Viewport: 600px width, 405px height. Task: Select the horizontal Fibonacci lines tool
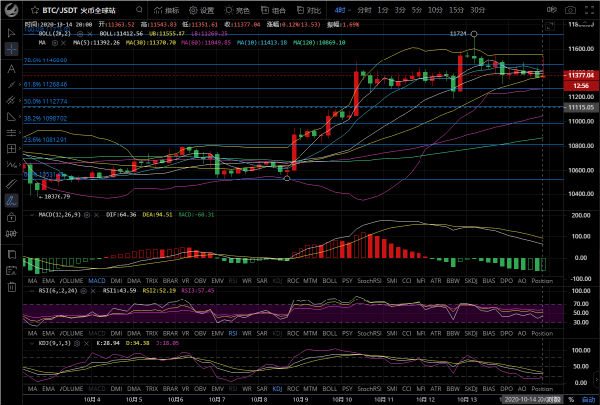[x=11, y=132]
